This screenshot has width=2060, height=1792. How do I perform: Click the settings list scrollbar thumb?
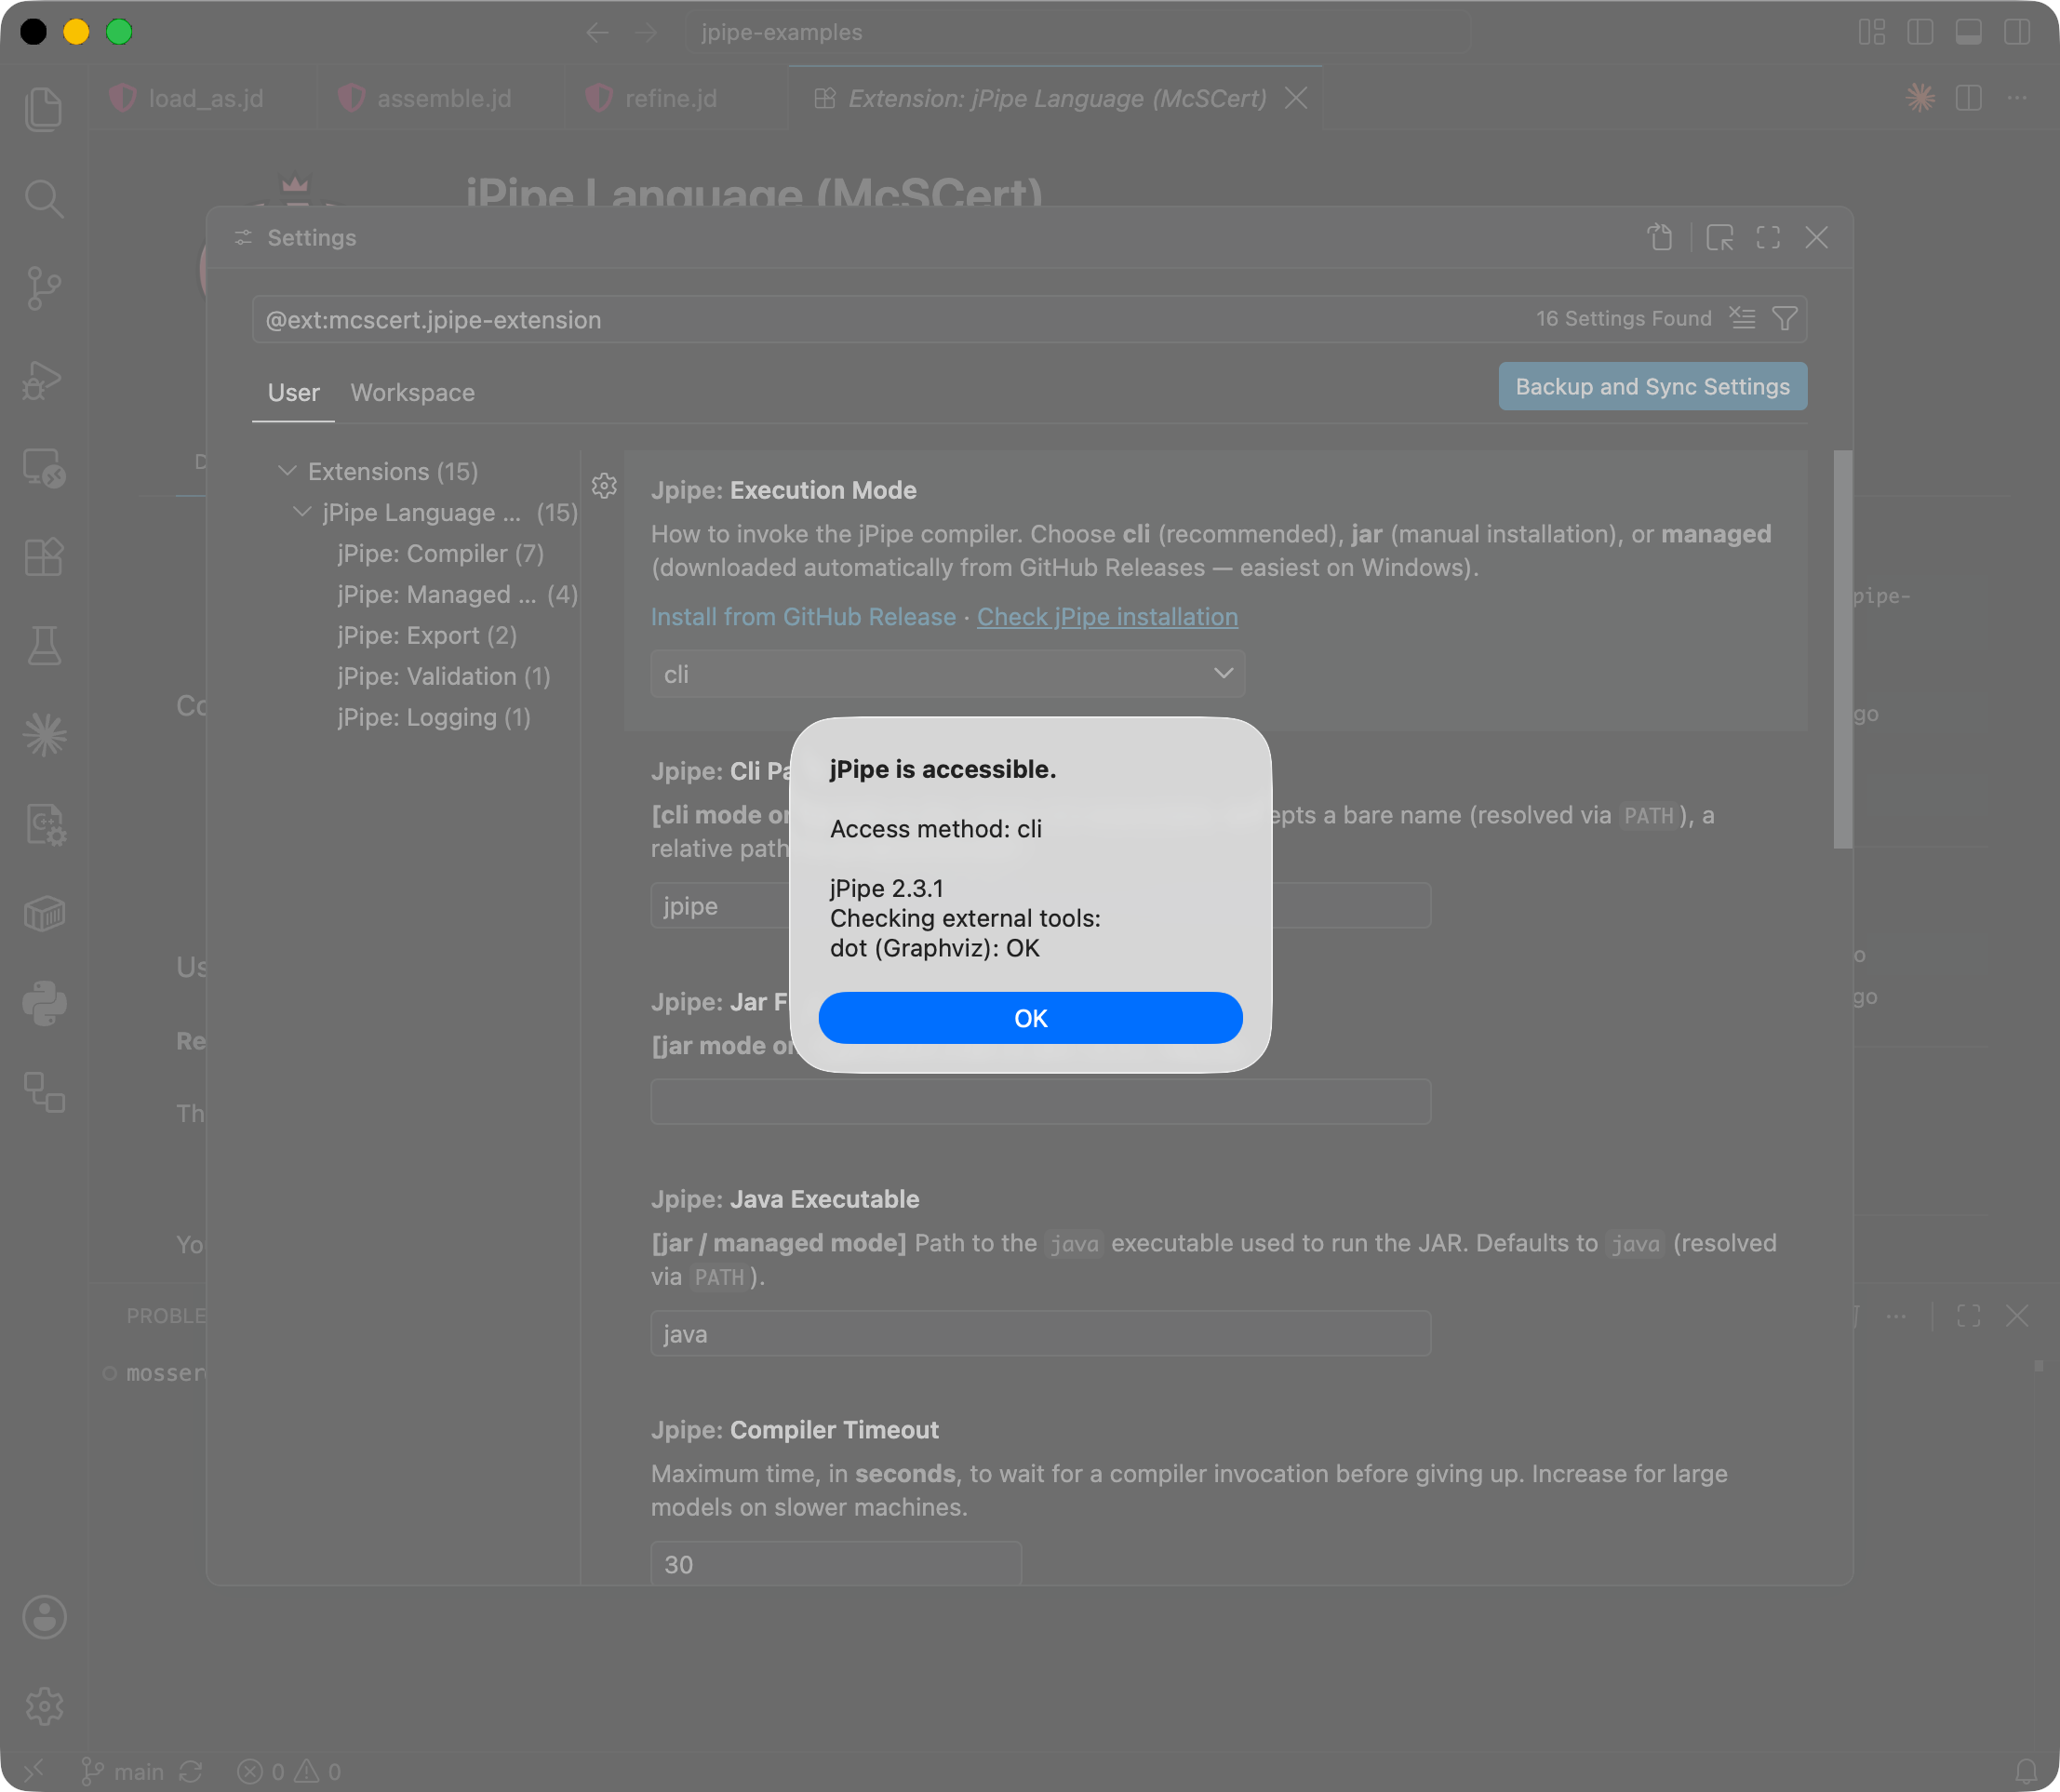click(x=1842, y=650)
